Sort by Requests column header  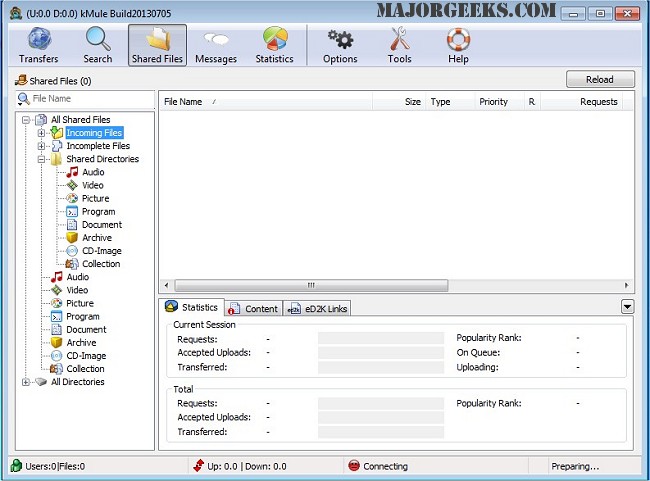point(582,102)
